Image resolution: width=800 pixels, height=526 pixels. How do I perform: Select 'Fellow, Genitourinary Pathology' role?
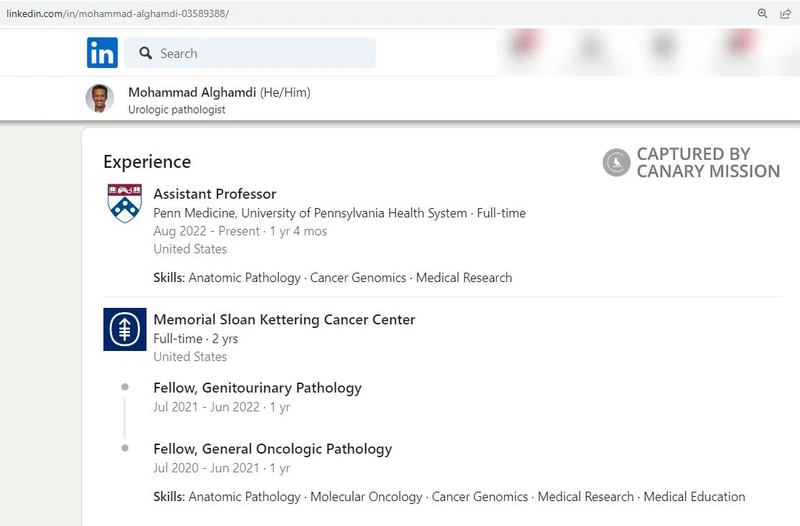pos(258,388)
